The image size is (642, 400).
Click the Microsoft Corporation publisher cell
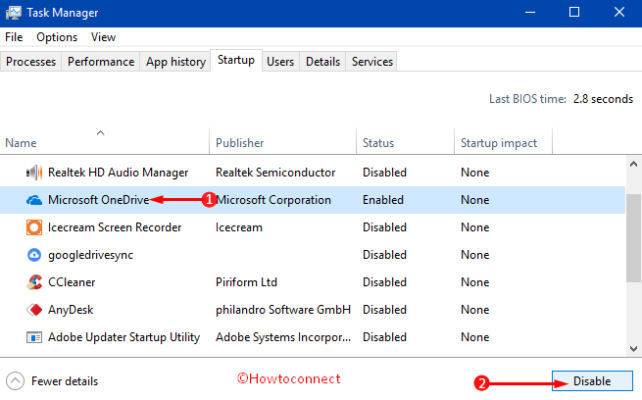(x=273, y=200)
